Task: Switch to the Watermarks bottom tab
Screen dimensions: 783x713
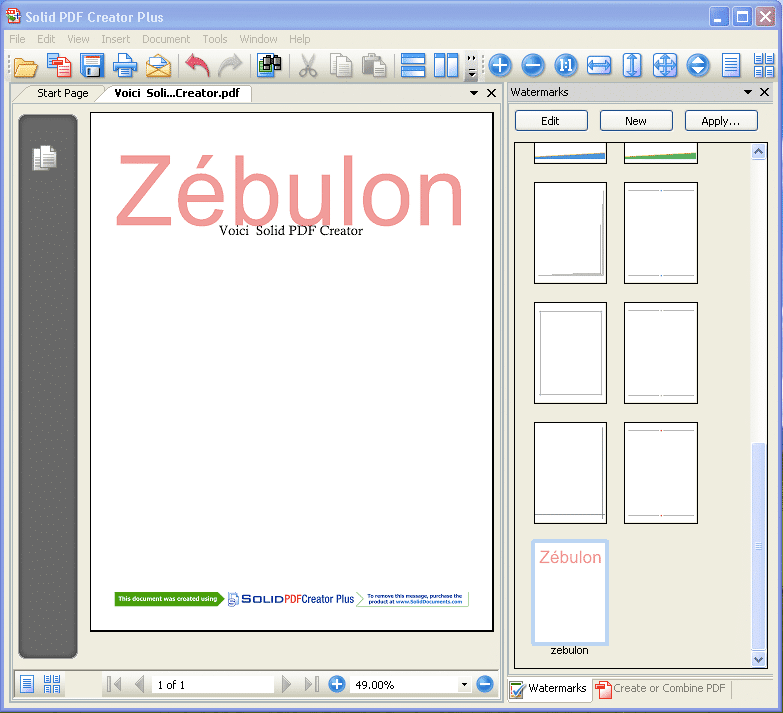Action: (549, 689)
